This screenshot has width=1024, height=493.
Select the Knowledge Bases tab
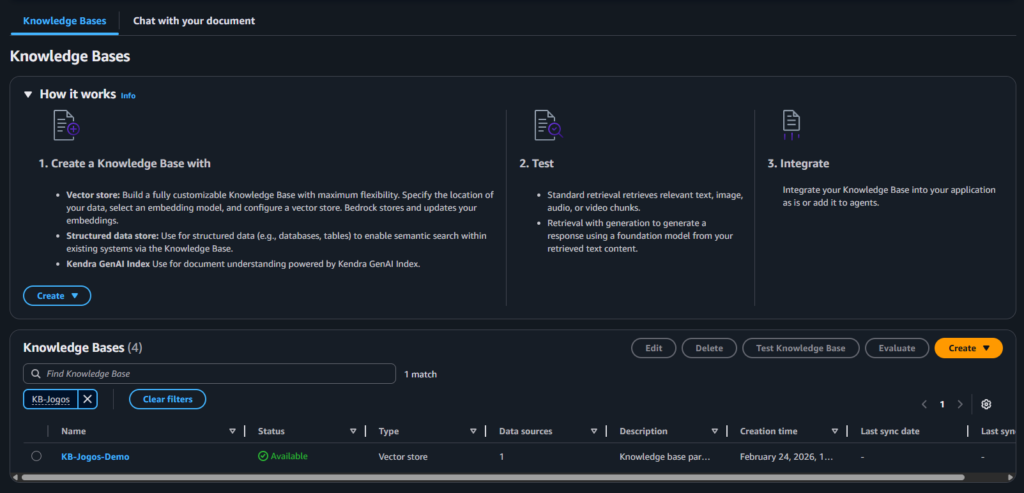coord(65,20)
